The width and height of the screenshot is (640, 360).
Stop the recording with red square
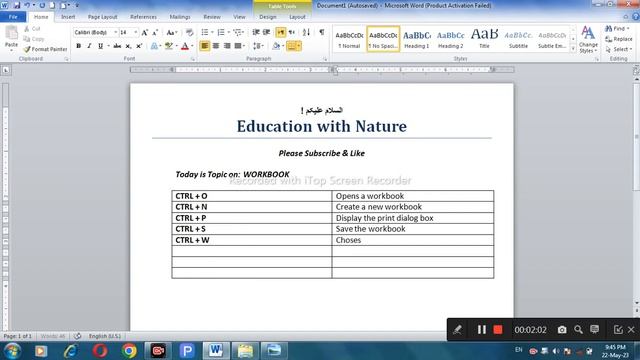click(498, 329)
